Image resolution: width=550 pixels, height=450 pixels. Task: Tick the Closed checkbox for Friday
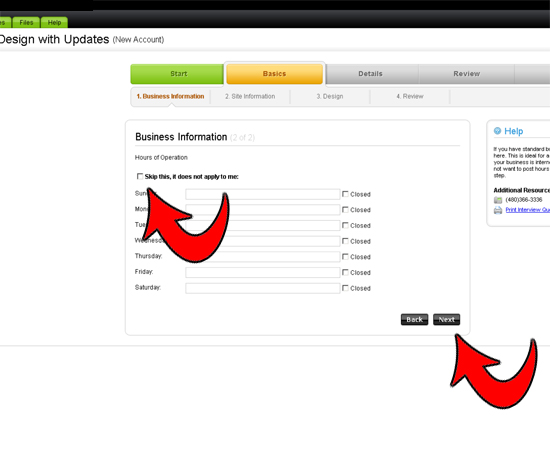point(345,272)
